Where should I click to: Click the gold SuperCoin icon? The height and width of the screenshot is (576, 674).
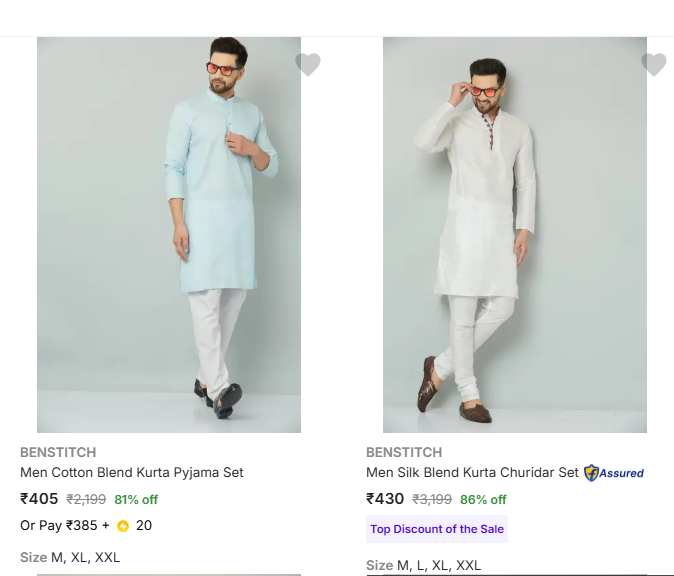123,526
